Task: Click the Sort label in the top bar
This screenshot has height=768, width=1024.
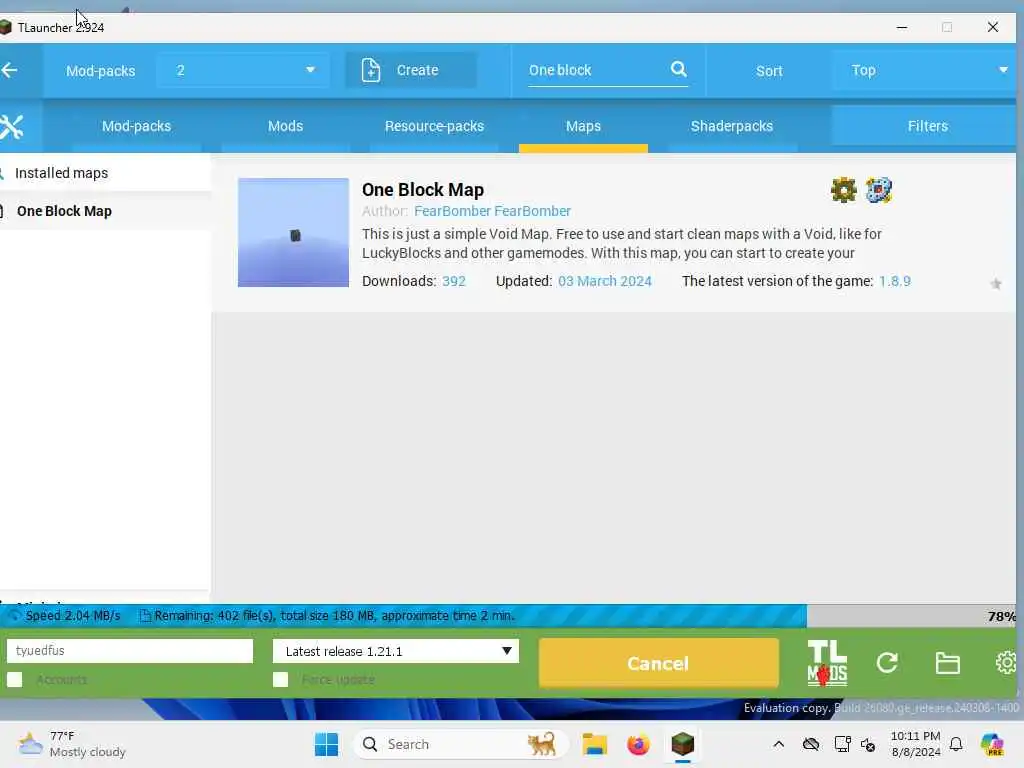Action: click(x=769, y=71)
